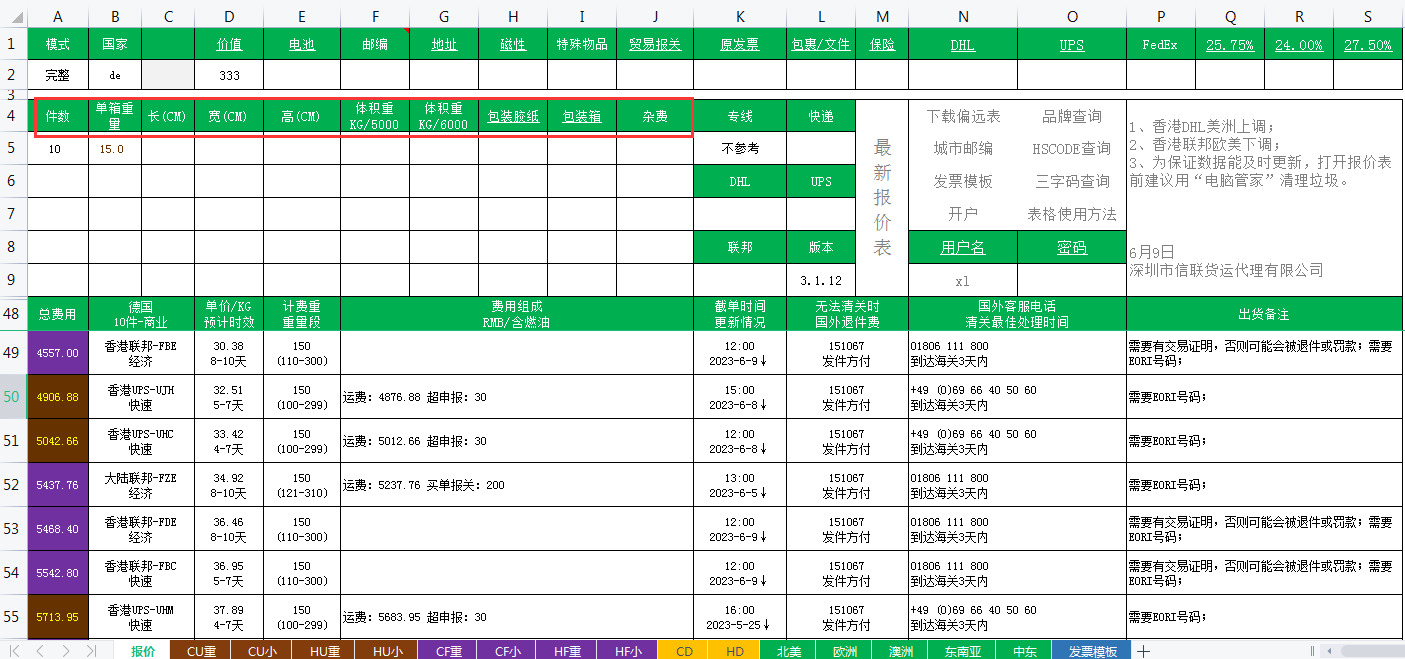The height and width of the screenshot is (659, 1405).
Task: Select column D header
Action: coord(229,15)
